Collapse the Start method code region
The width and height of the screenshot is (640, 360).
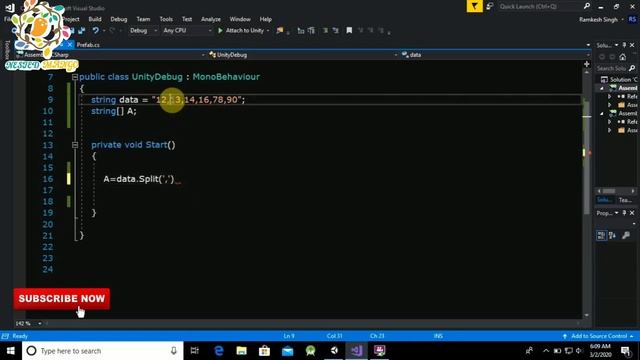point(75,145)
